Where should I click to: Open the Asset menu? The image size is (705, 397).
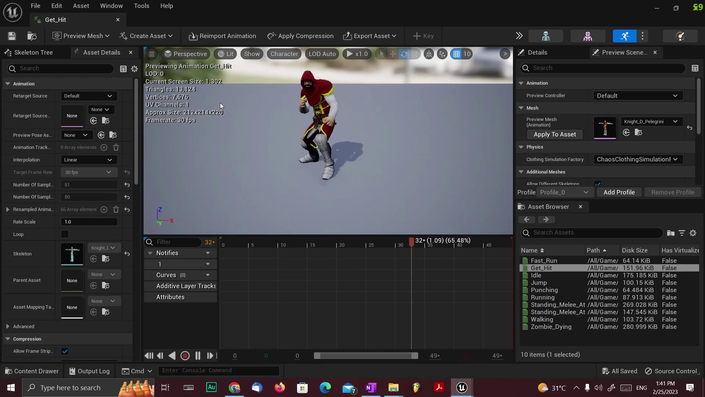(x=81, y=6)
